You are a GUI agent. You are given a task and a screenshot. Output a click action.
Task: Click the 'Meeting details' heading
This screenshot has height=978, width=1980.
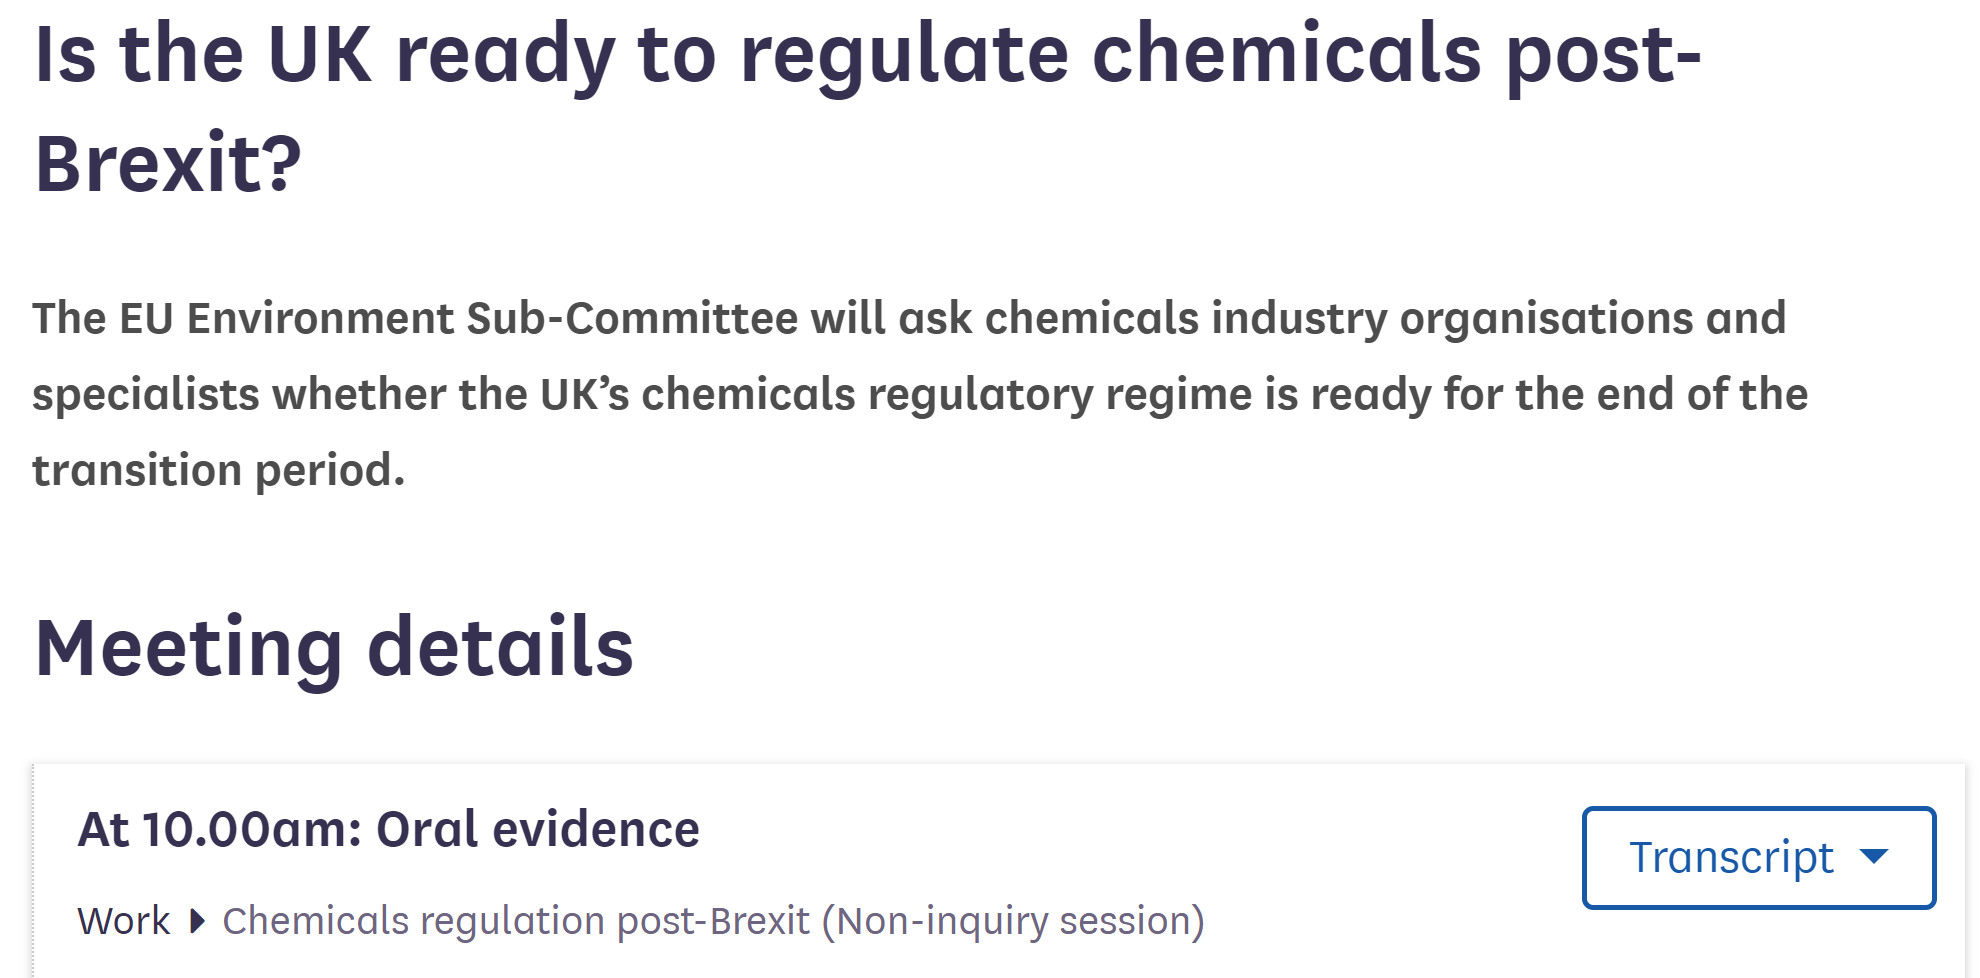pyautogui.click(x=334, y=648)
